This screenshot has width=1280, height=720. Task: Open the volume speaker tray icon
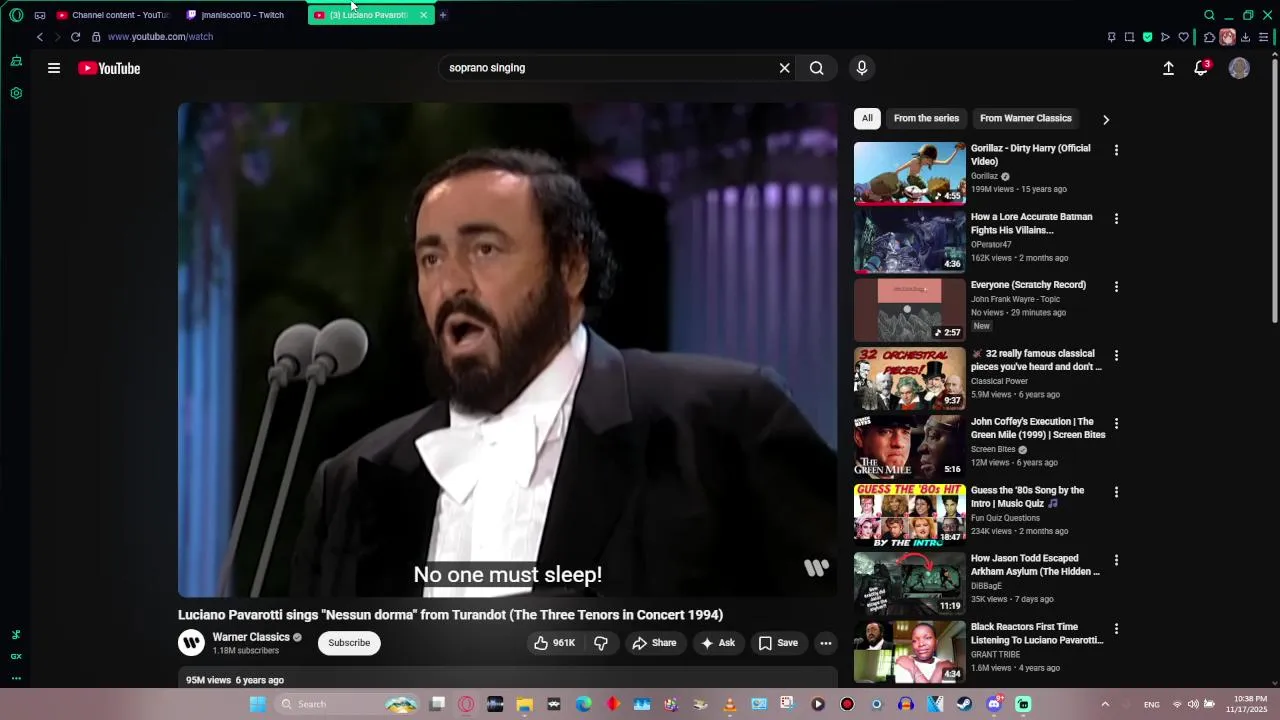(x=1193, y=704)
